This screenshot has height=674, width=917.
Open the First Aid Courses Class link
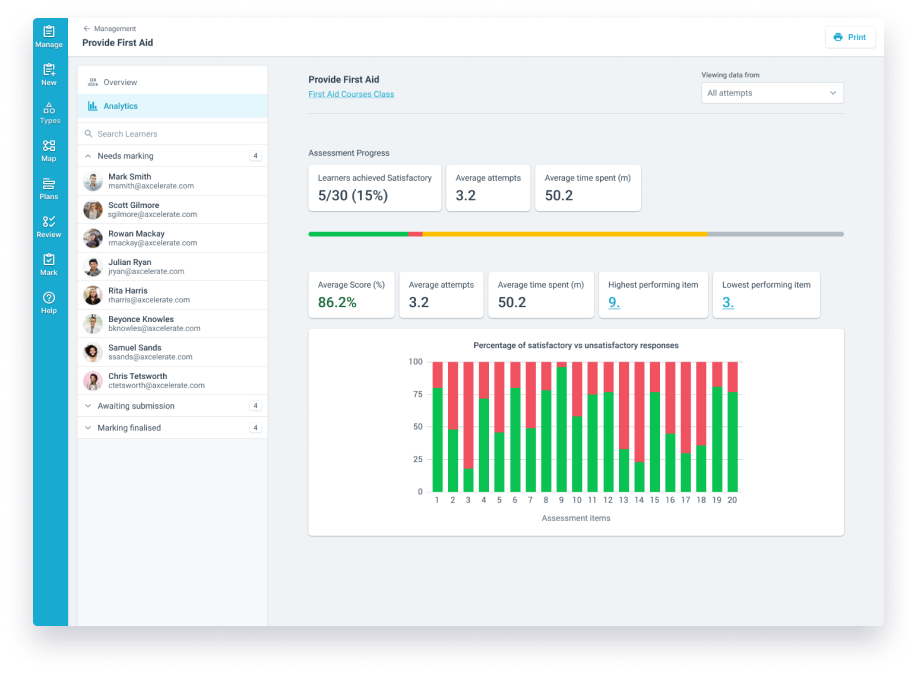pos(351,94)
